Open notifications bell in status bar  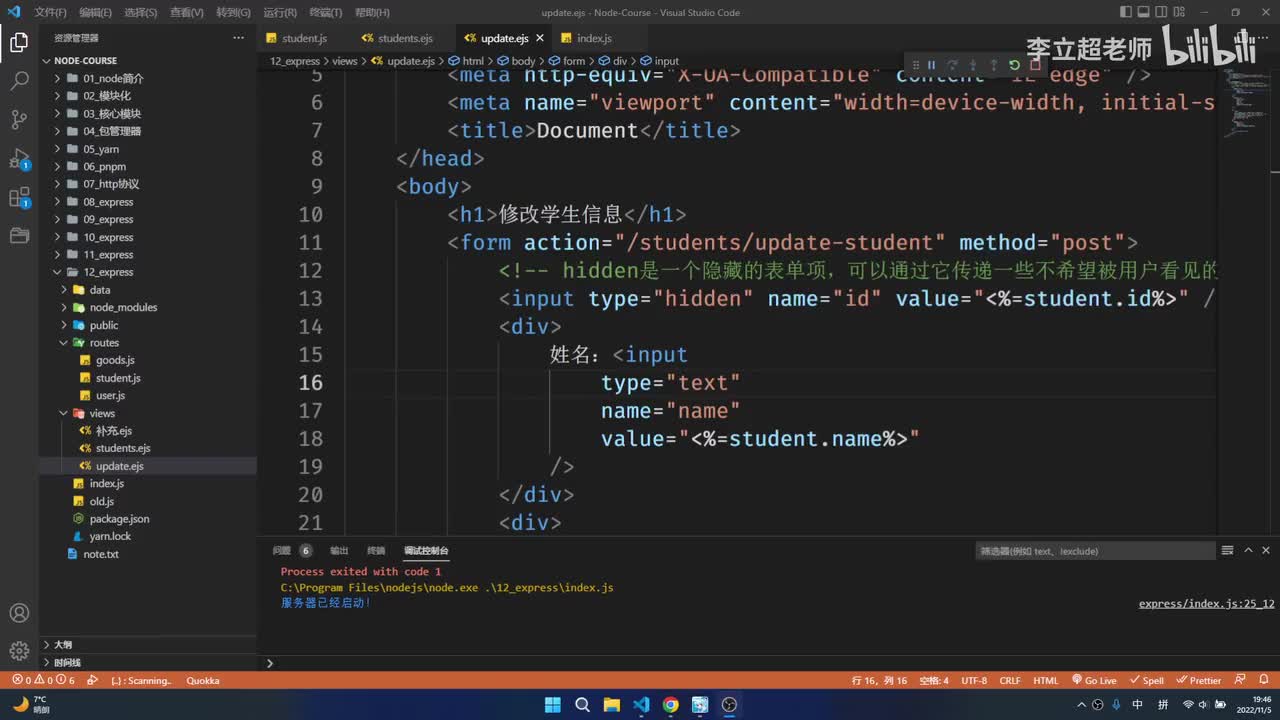(x=1266, y=680)
